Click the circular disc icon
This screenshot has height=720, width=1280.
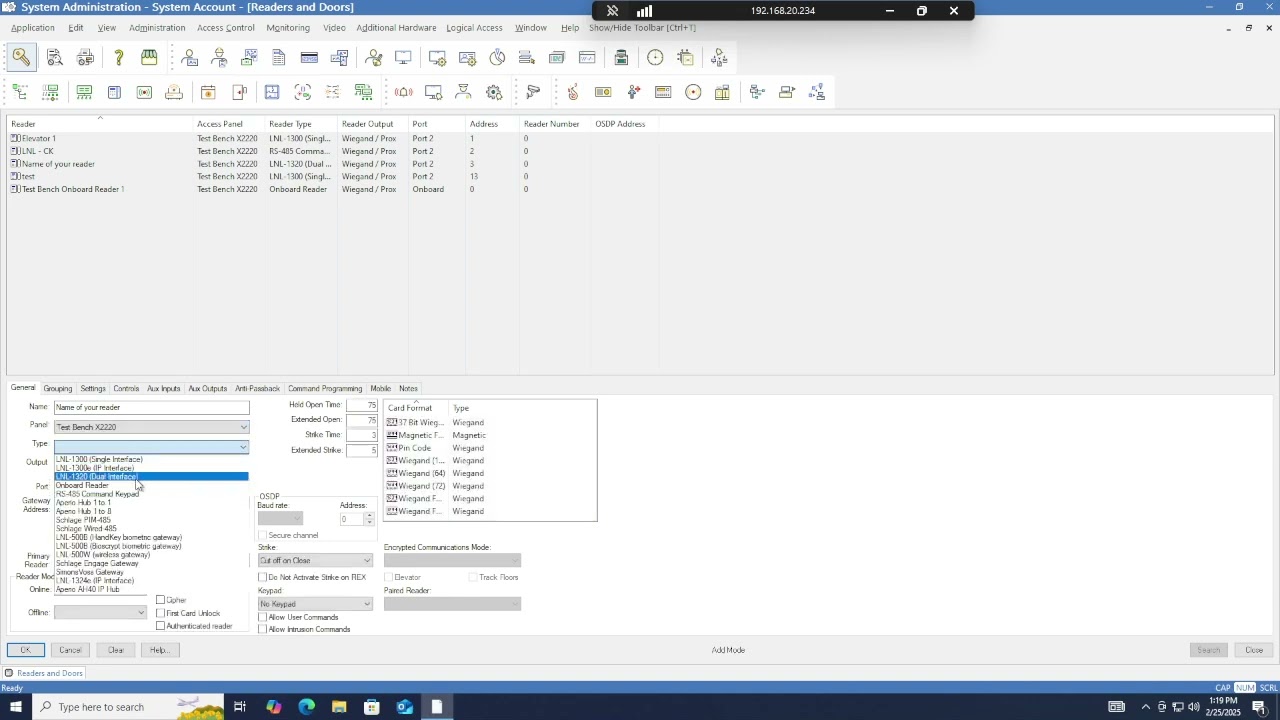(693, 92)
